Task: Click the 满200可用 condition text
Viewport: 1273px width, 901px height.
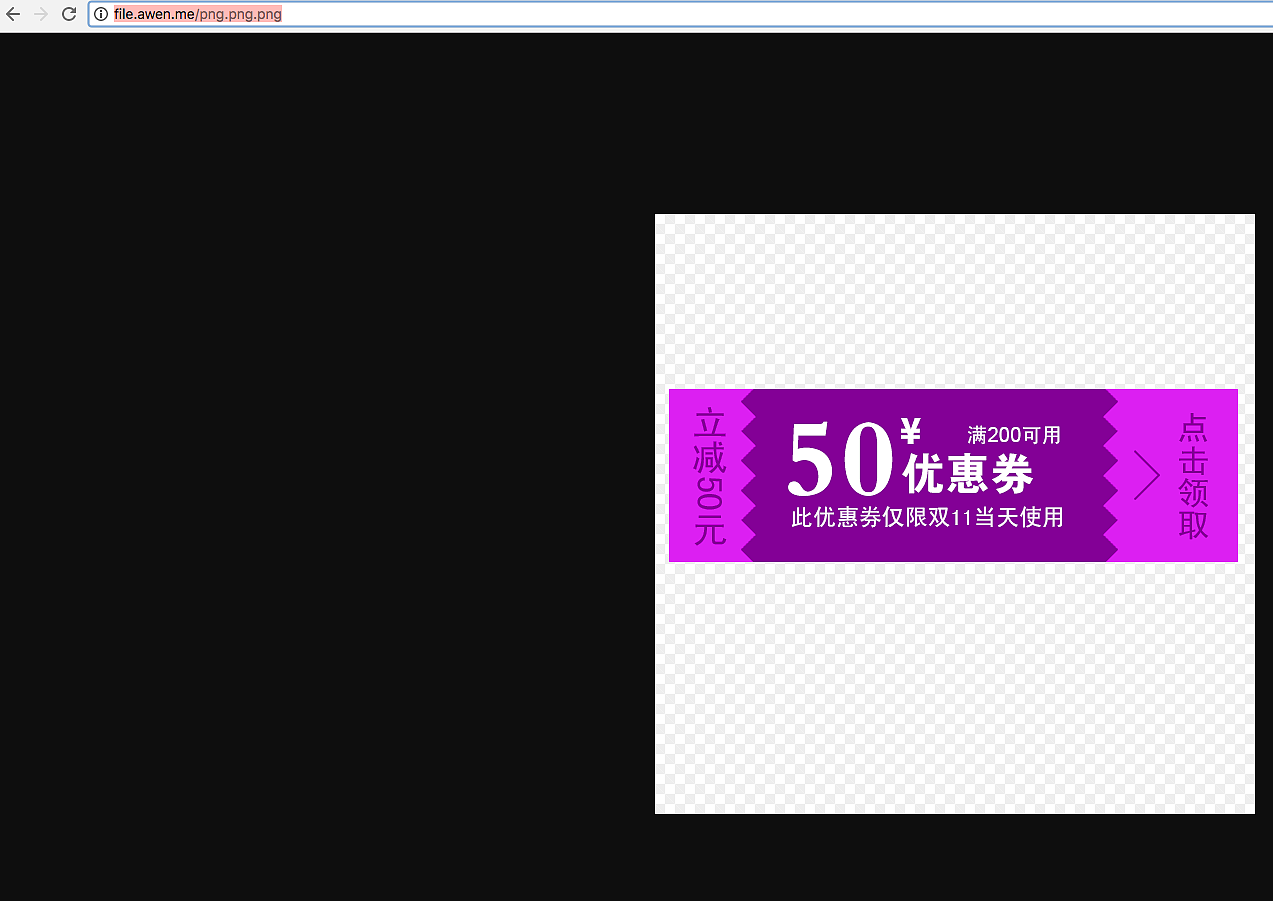Action: [x=1013, y=435]
